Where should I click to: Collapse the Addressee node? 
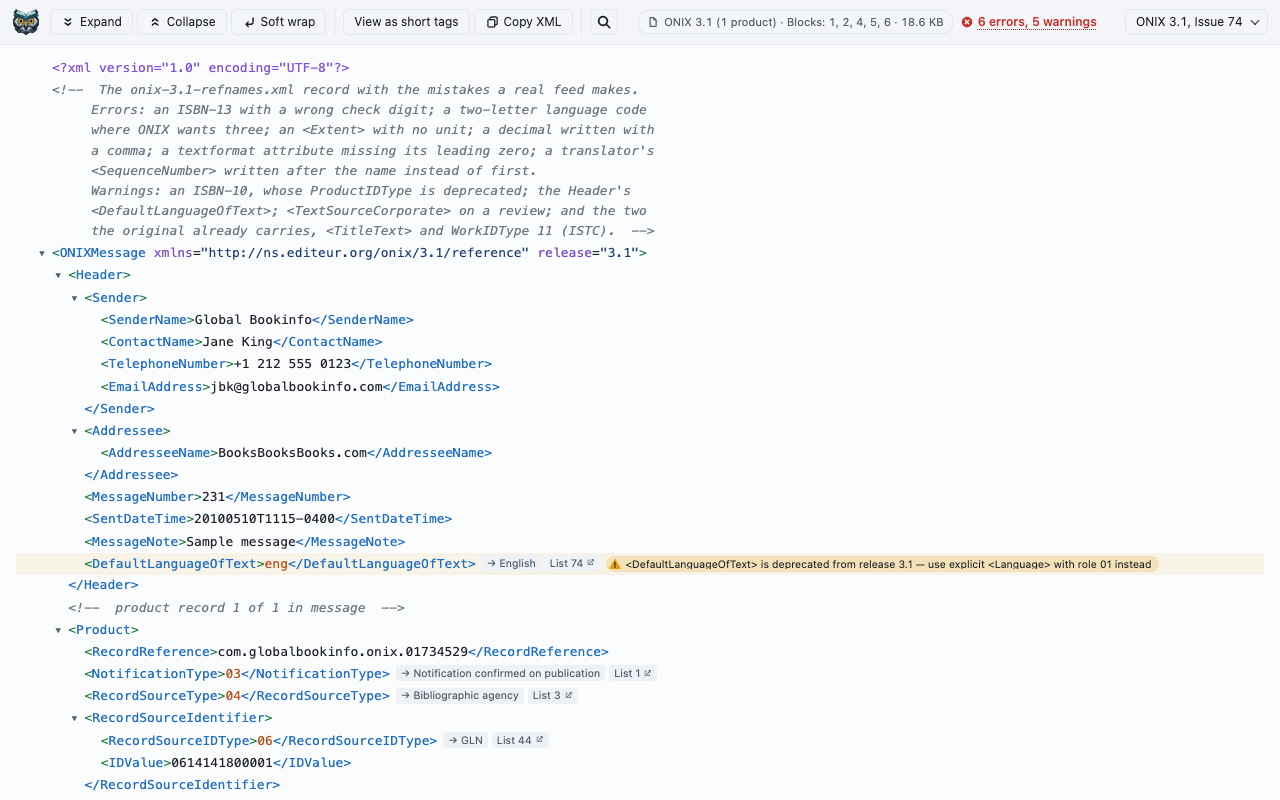point(74,431)
